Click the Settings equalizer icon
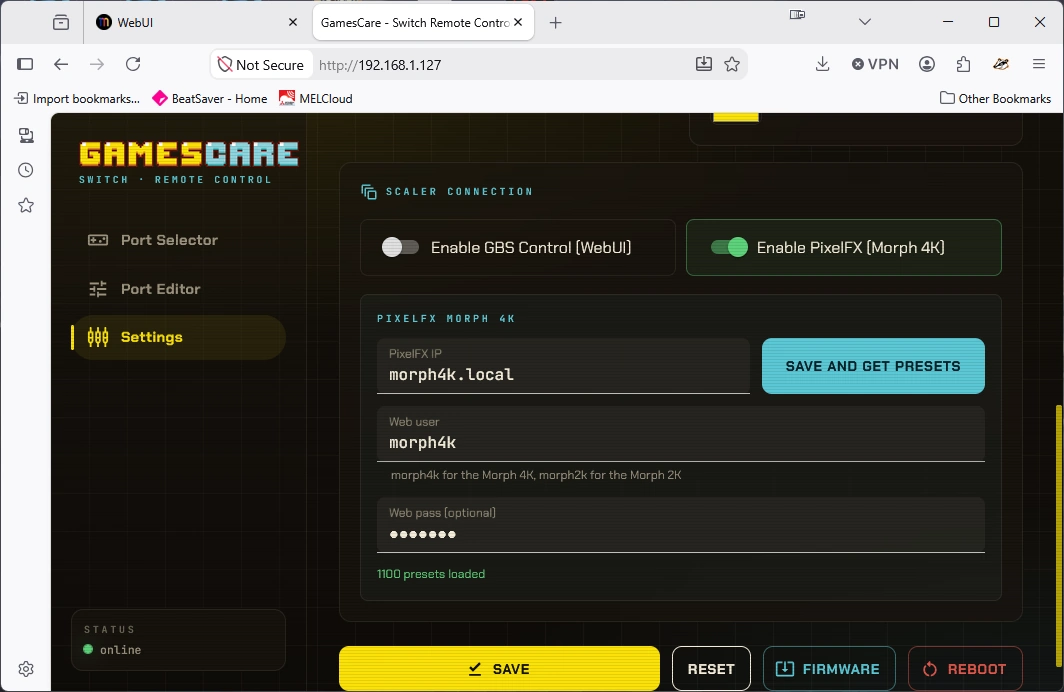The image size is (1064, 692). click(98, 337)
